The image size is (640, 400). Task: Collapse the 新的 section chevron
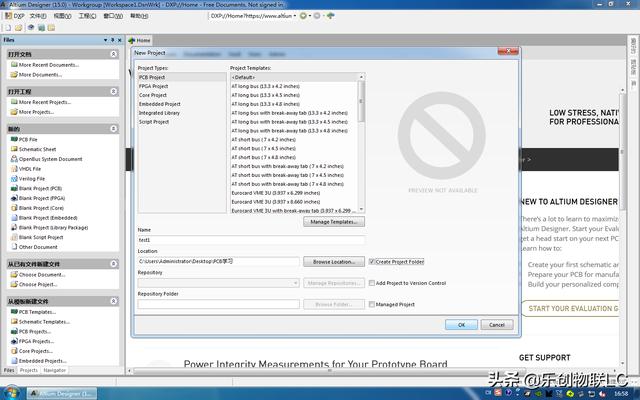coord(113,129)
